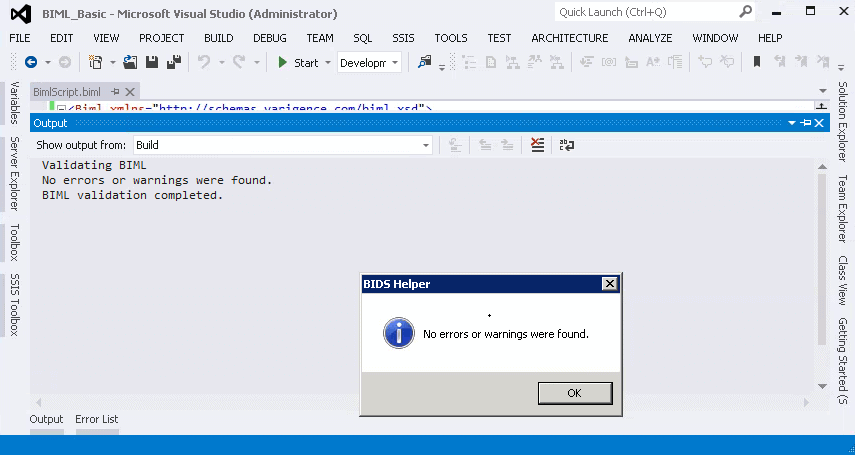Click the Output panel scroll-down arrow

pos(822,386)
